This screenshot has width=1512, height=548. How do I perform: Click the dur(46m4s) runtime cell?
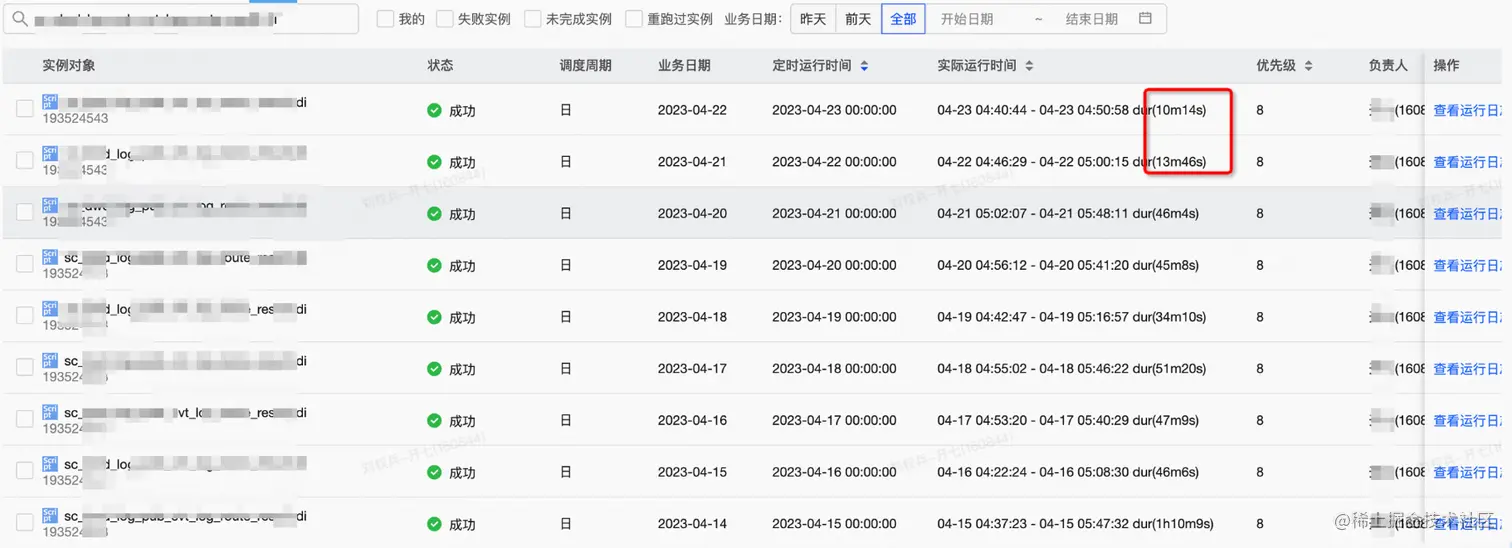click(1165, 214)
